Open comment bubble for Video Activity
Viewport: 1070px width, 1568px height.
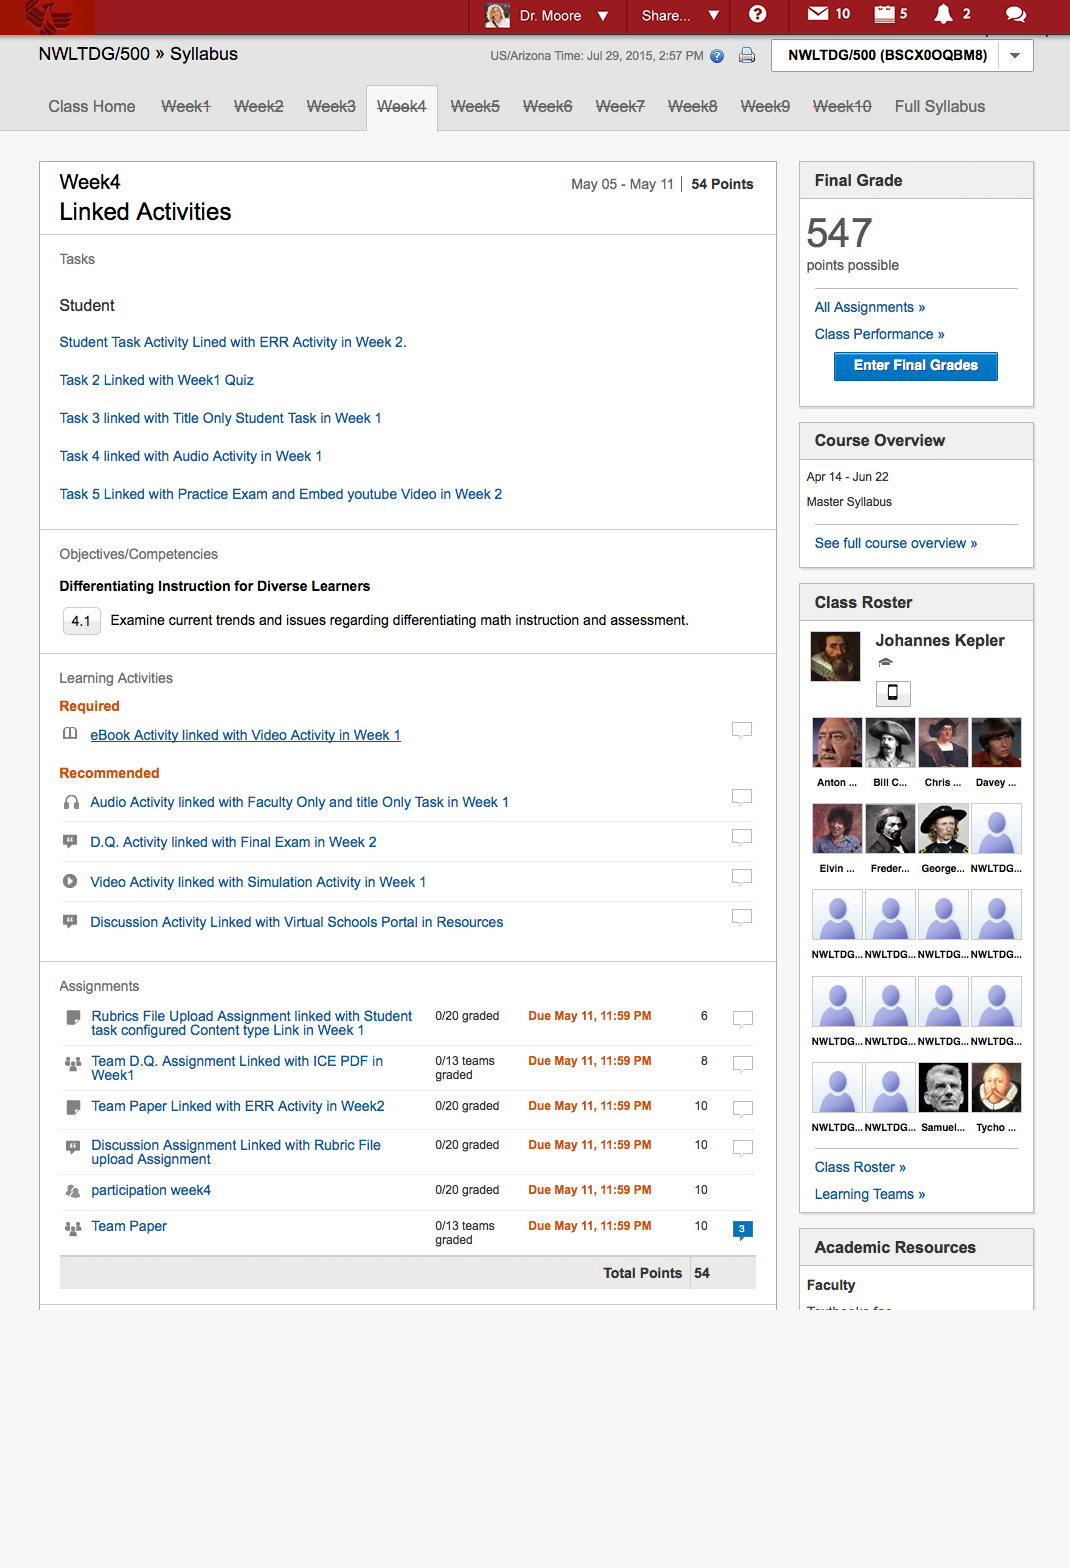[742, 878]
